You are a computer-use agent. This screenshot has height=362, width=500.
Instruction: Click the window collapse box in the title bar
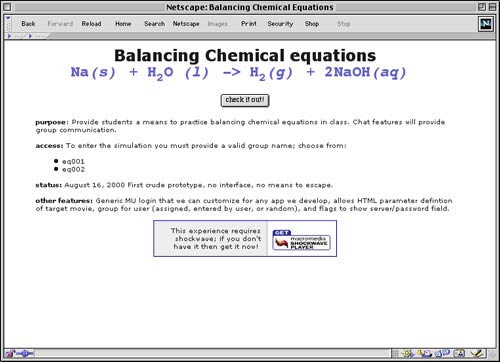(492, 7)
